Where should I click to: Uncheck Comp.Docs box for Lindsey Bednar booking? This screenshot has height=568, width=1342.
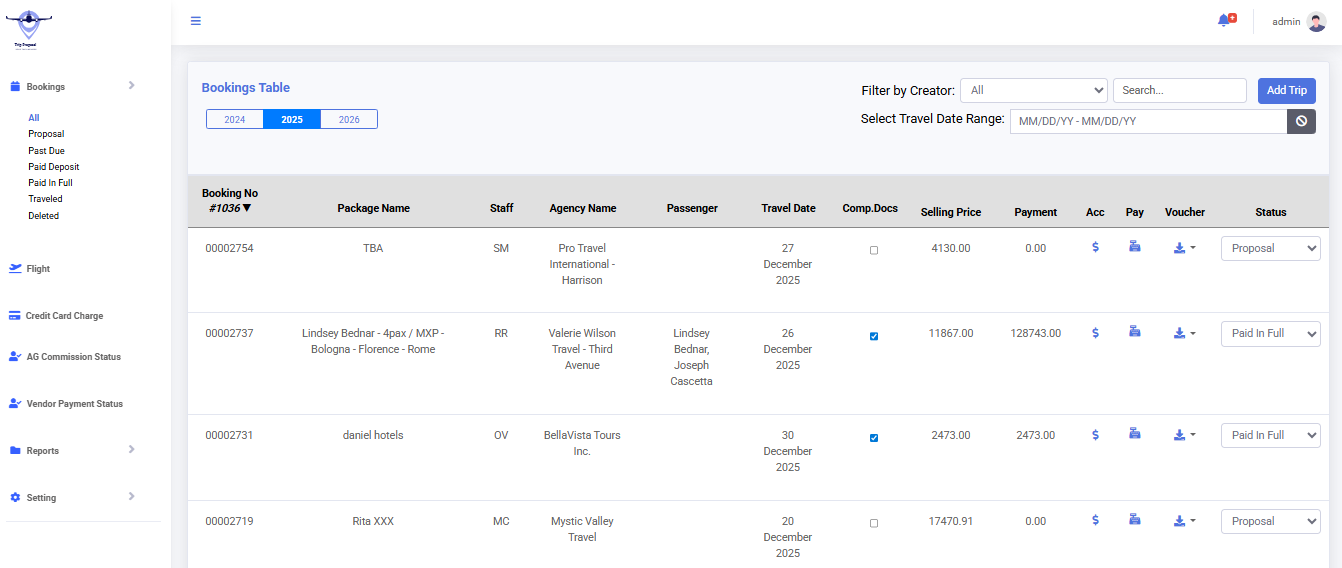pos(874,336)
